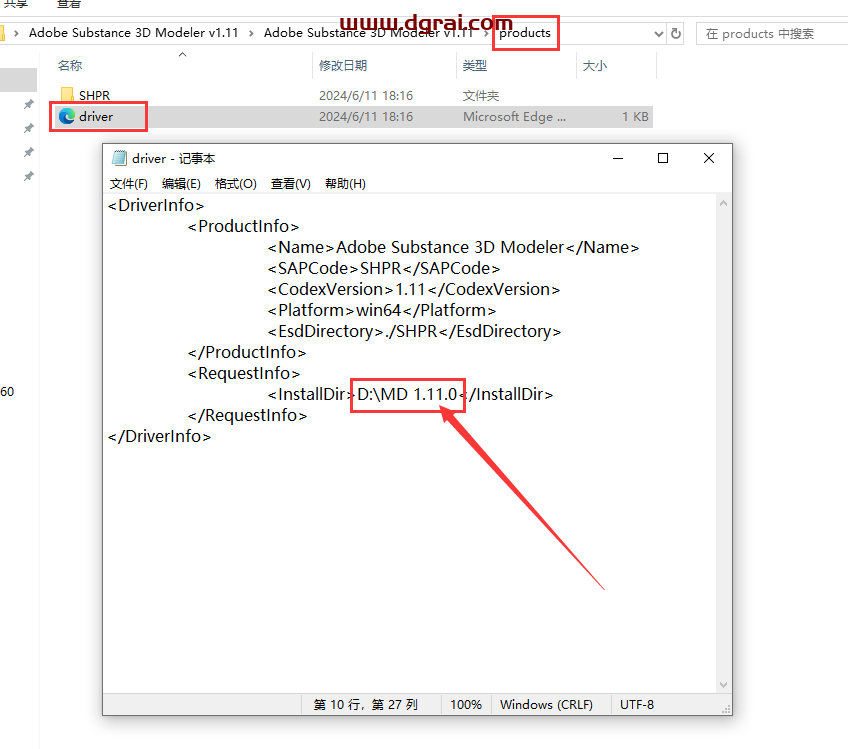Click the 100% zoom status entry

pos(466,705)
